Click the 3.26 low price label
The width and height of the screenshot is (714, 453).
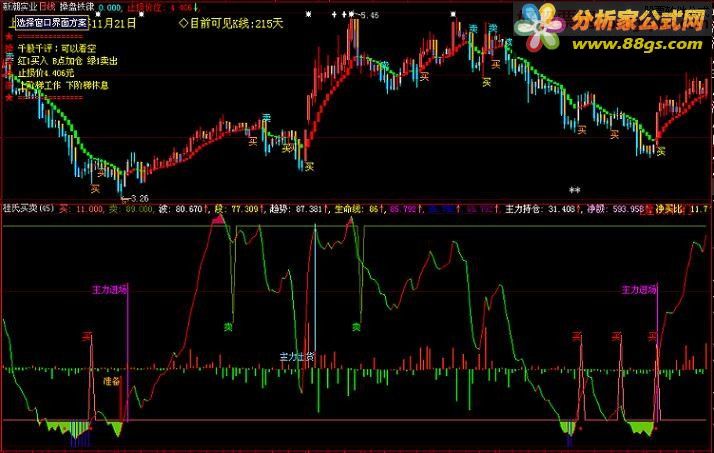coord(138,199)
